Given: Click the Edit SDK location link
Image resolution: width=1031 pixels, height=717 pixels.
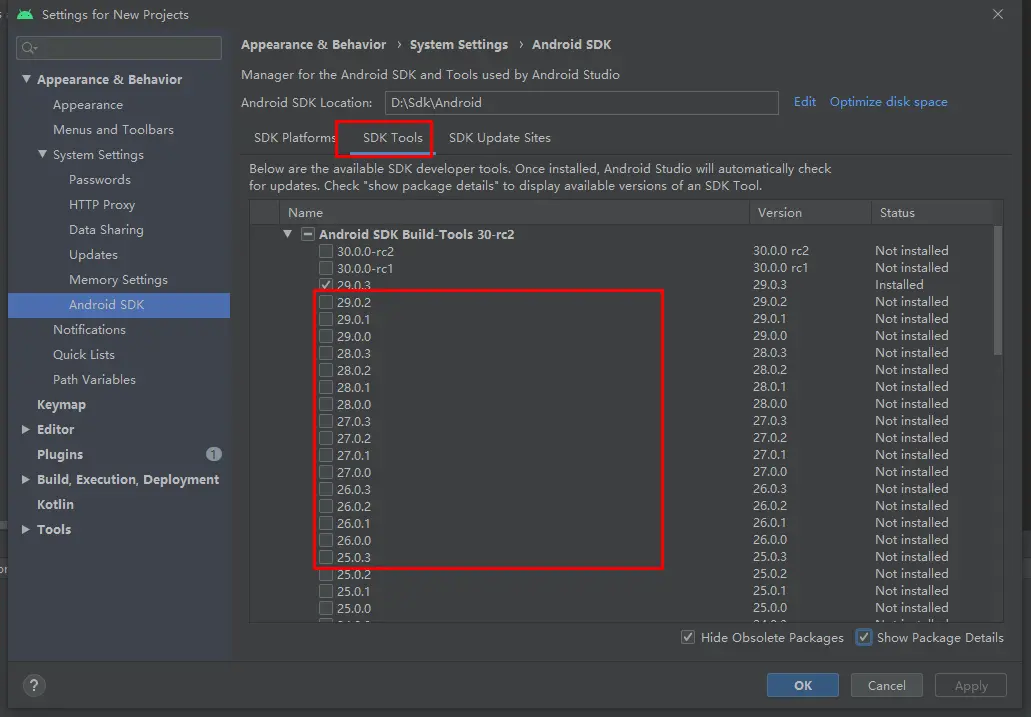Looking at the screenshot, I should [x=804, y=101].
